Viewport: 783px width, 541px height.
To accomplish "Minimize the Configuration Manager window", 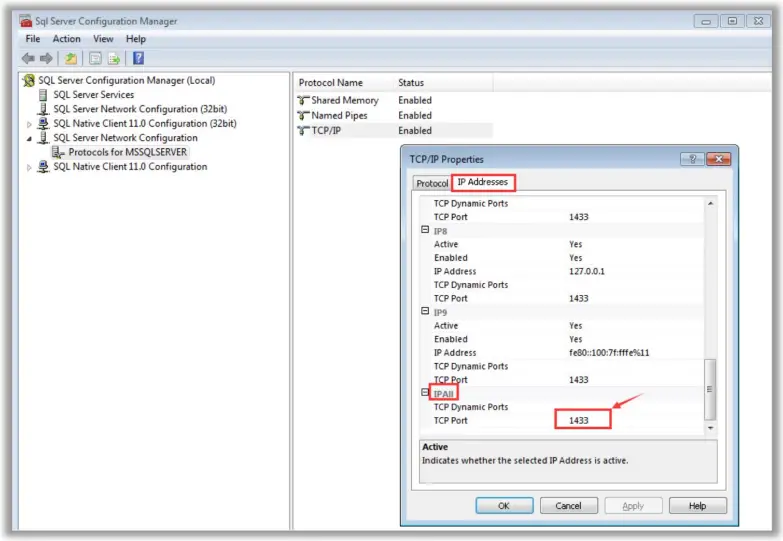I will click(x=706, y=21).
